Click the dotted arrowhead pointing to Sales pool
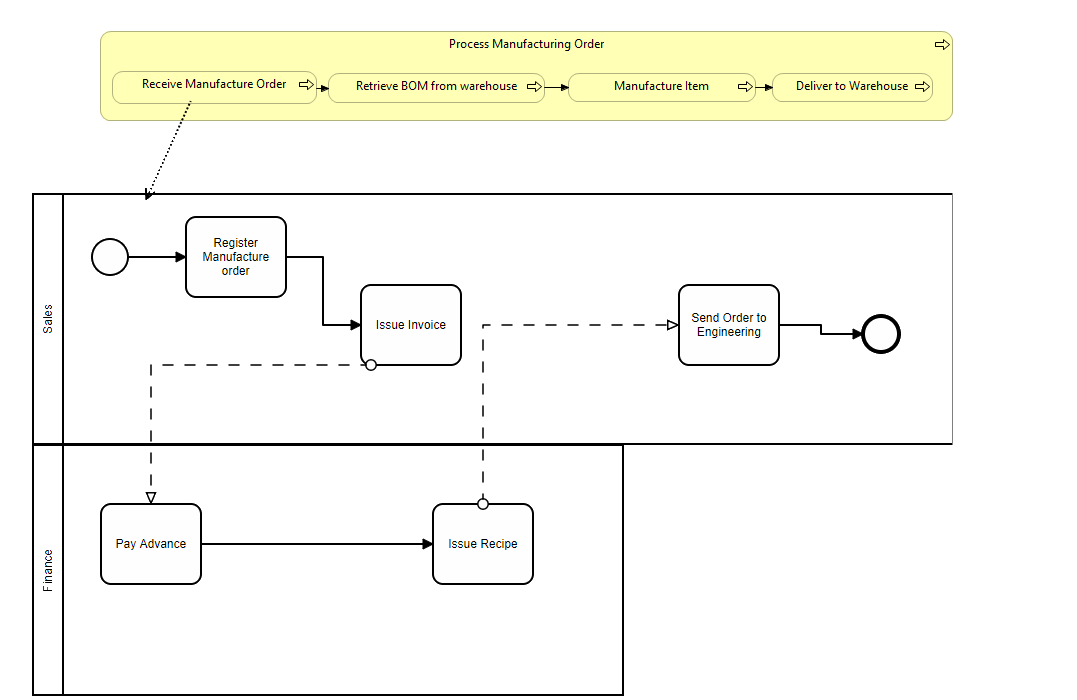The image size is (1077, 700). 148,194
